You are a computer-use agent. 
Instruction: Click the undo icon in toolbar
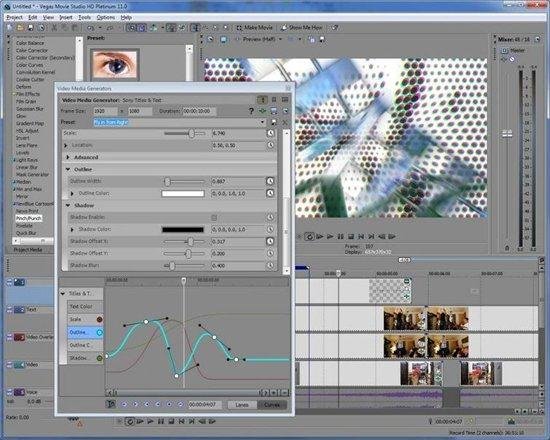pos(90,28)
